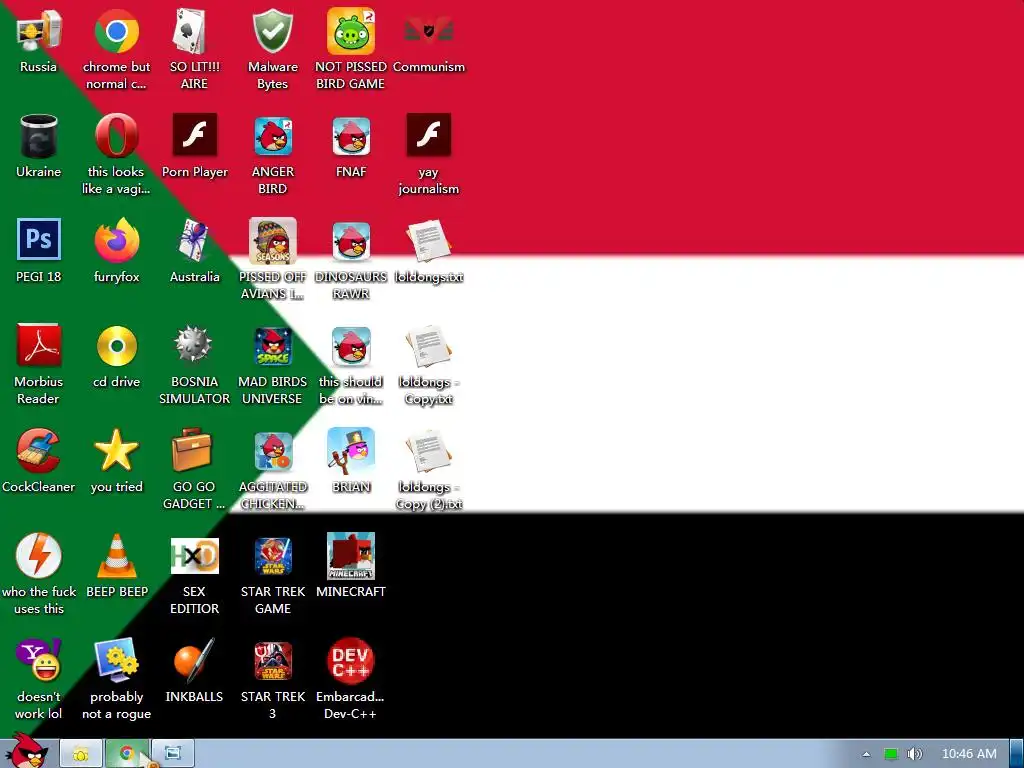The height and width of the screenshot is (768, 1024).
Task: Open the volume speaker tray icon
Action: [x=915, y=754]
